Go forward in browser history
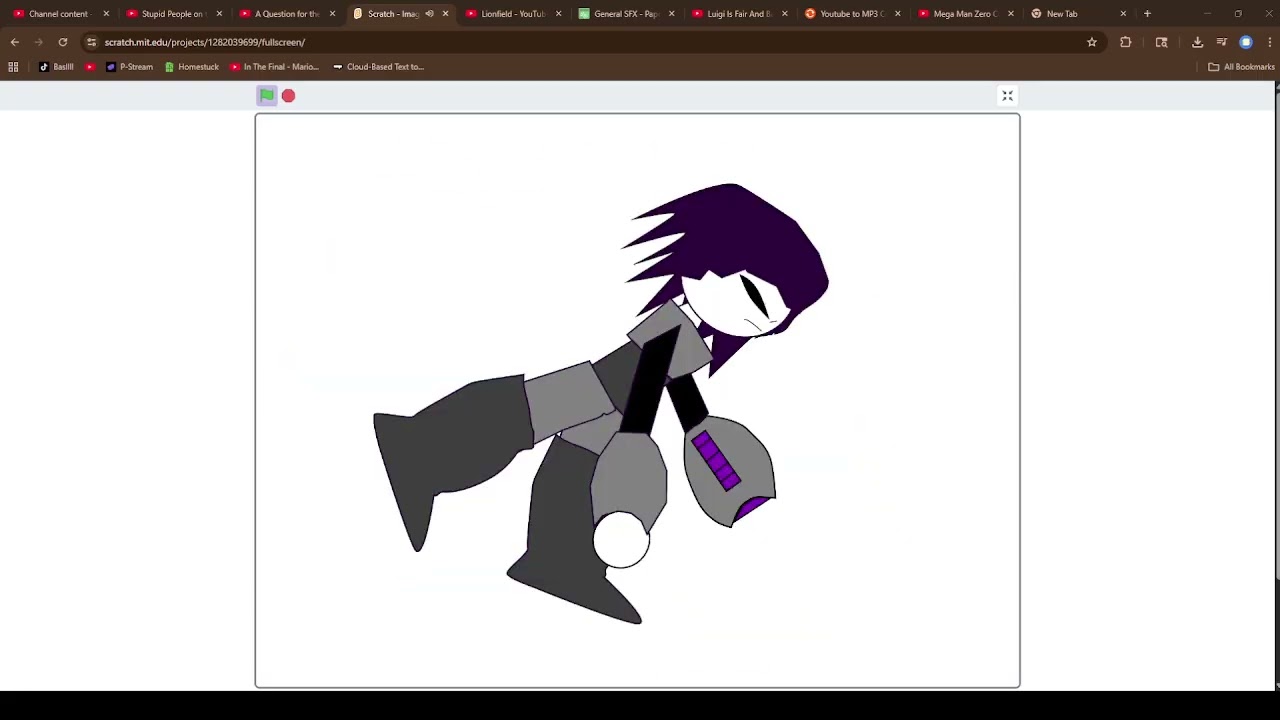 pyautogui.click(x=39, y=42)
